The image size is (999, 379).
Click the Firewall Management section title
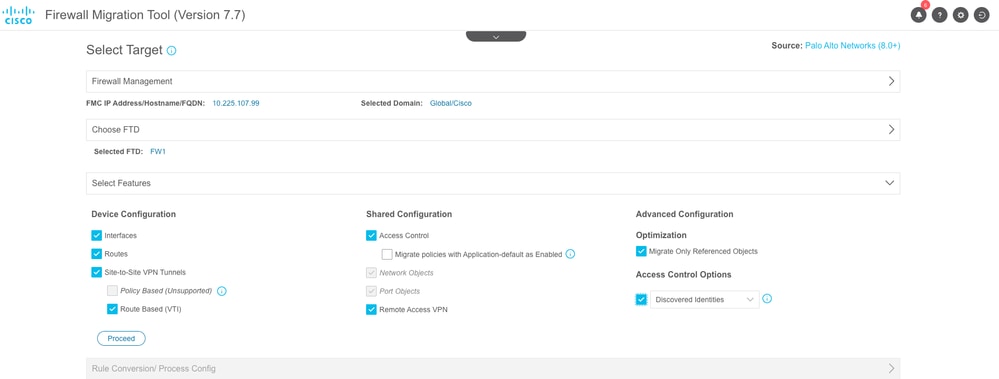click(x=132, y=82)
